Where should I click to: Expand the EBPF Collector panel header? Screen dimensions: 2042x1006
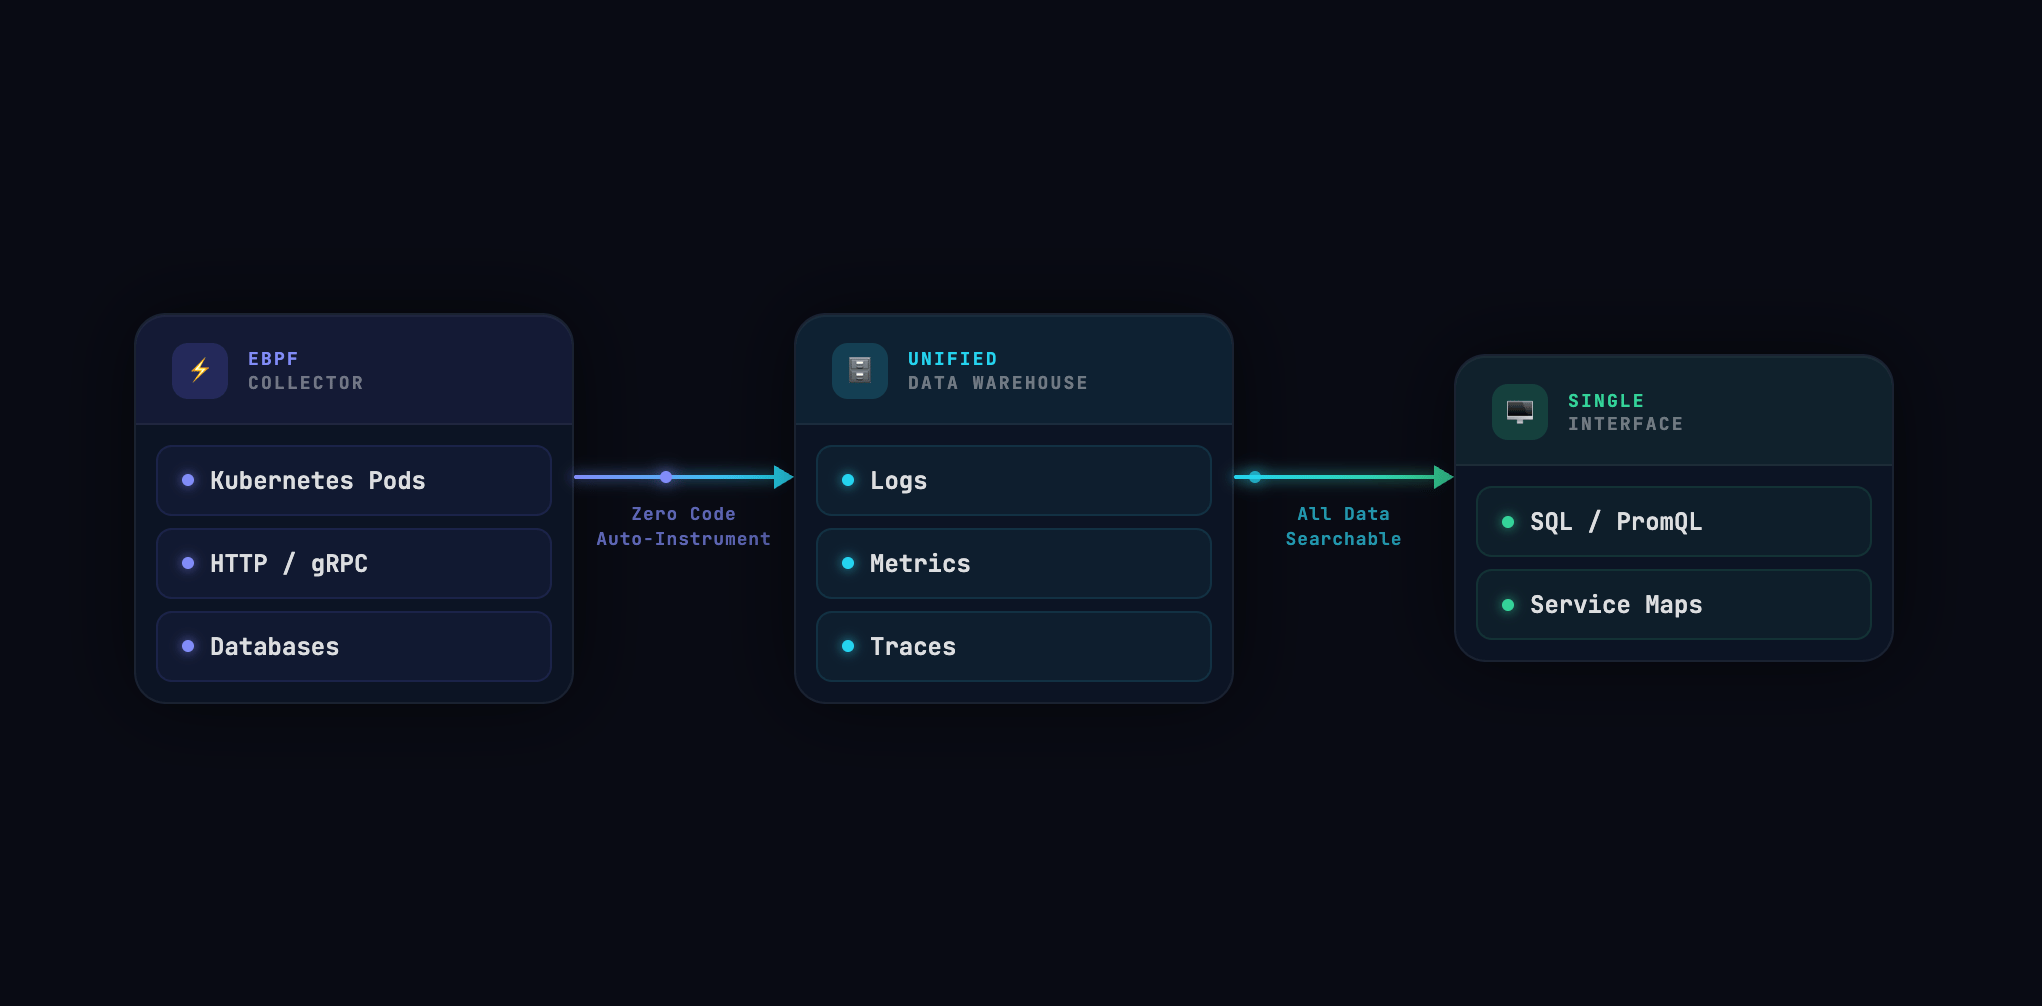click(x=353, y=370)
